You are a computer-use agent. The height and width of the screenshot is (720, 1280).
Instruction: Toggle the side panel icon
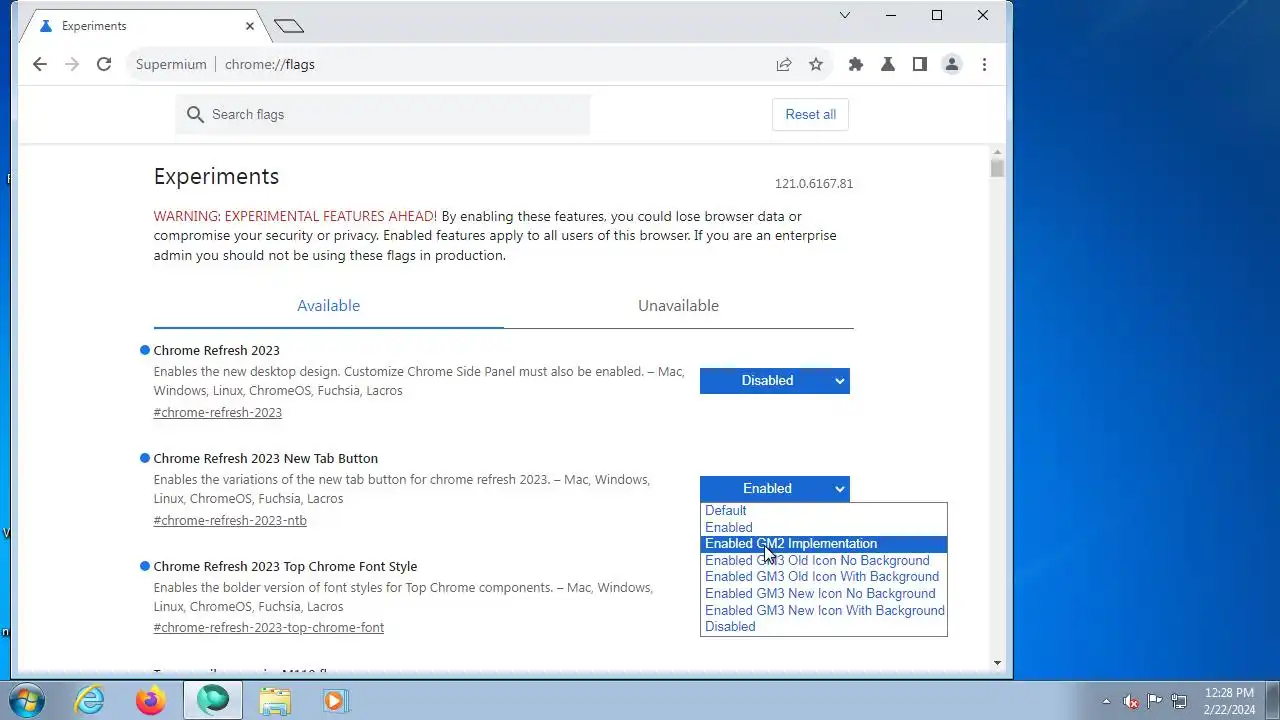pyautogui.click(x=920, y=64)
